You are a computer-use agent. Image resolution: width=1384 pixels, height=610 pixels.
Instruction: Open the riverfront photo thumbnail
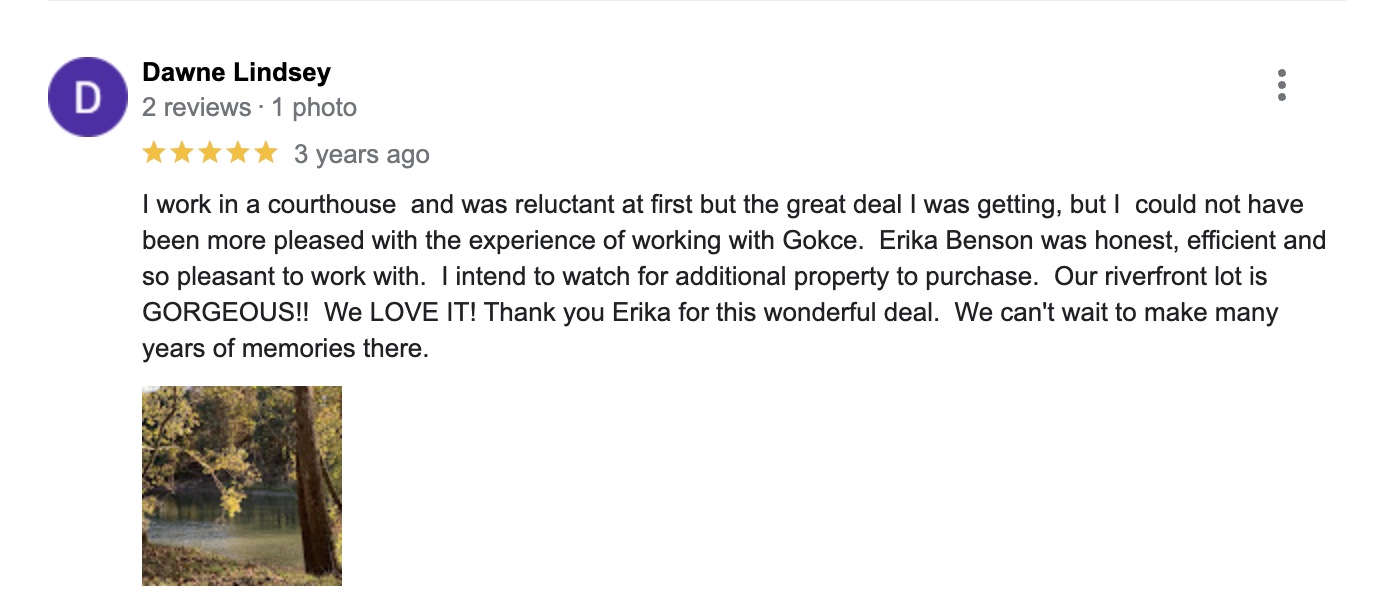[x=242, y=485]
